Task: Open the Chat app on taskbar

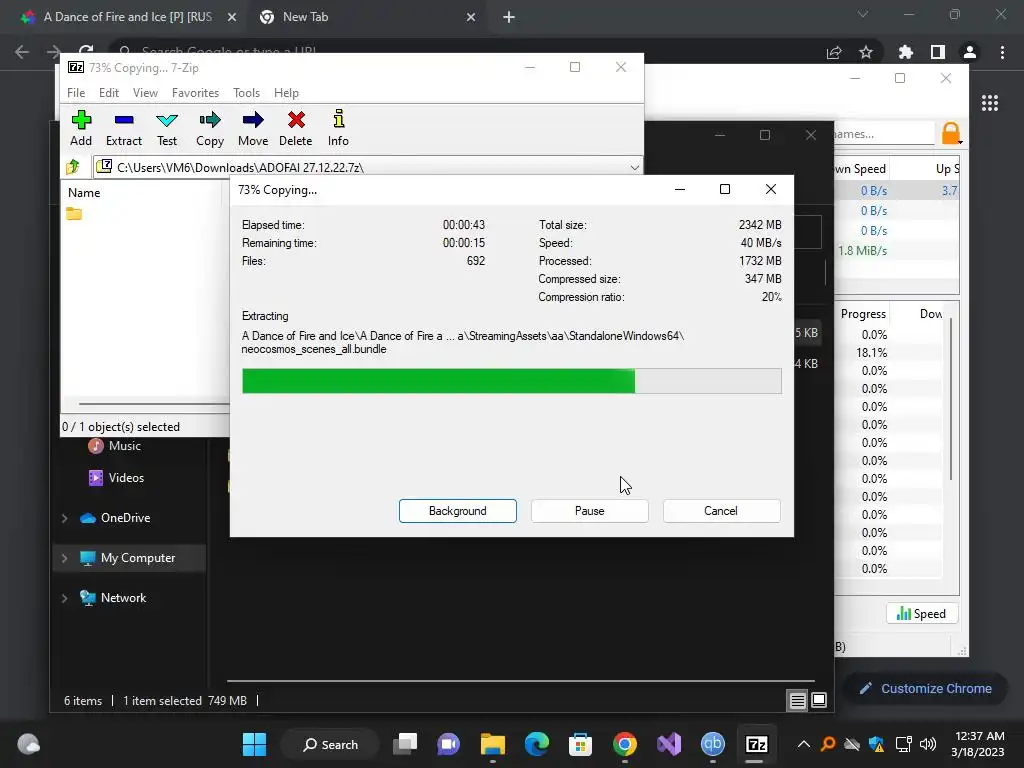Action: [449, 744]
